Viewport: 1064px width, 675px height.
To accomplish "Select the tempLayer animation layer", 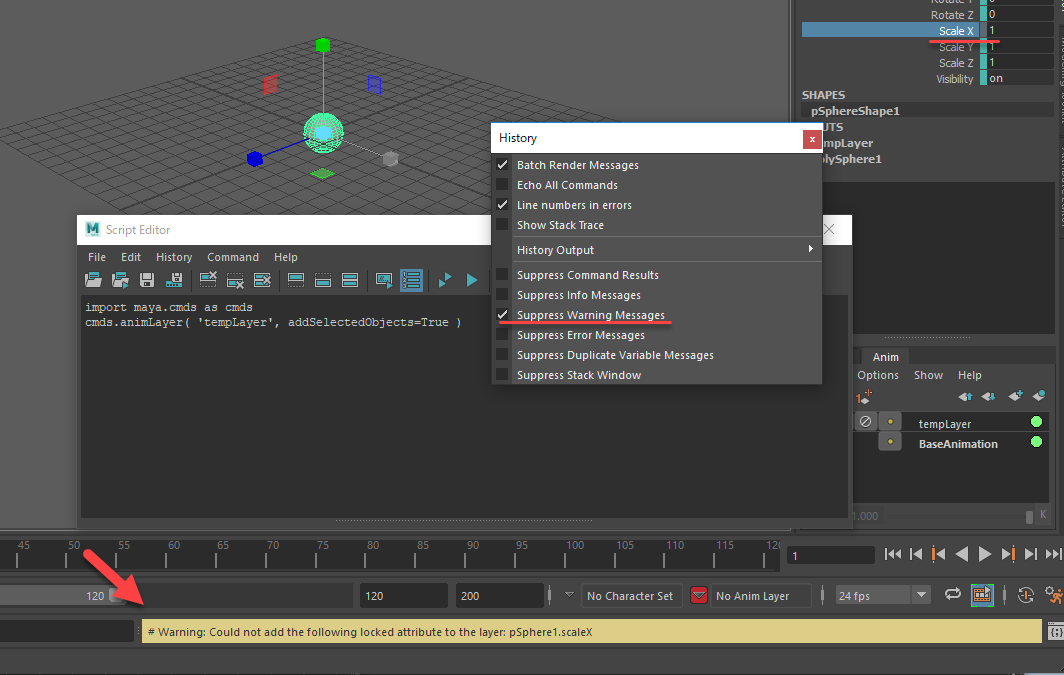I will pos(945,423).
